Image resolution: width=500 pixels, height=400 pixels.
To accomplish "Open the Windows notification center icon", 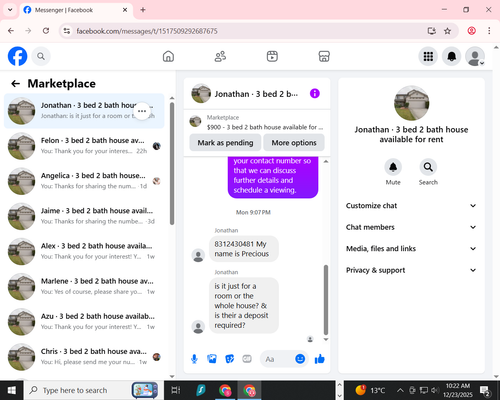I will pos(485,390).
